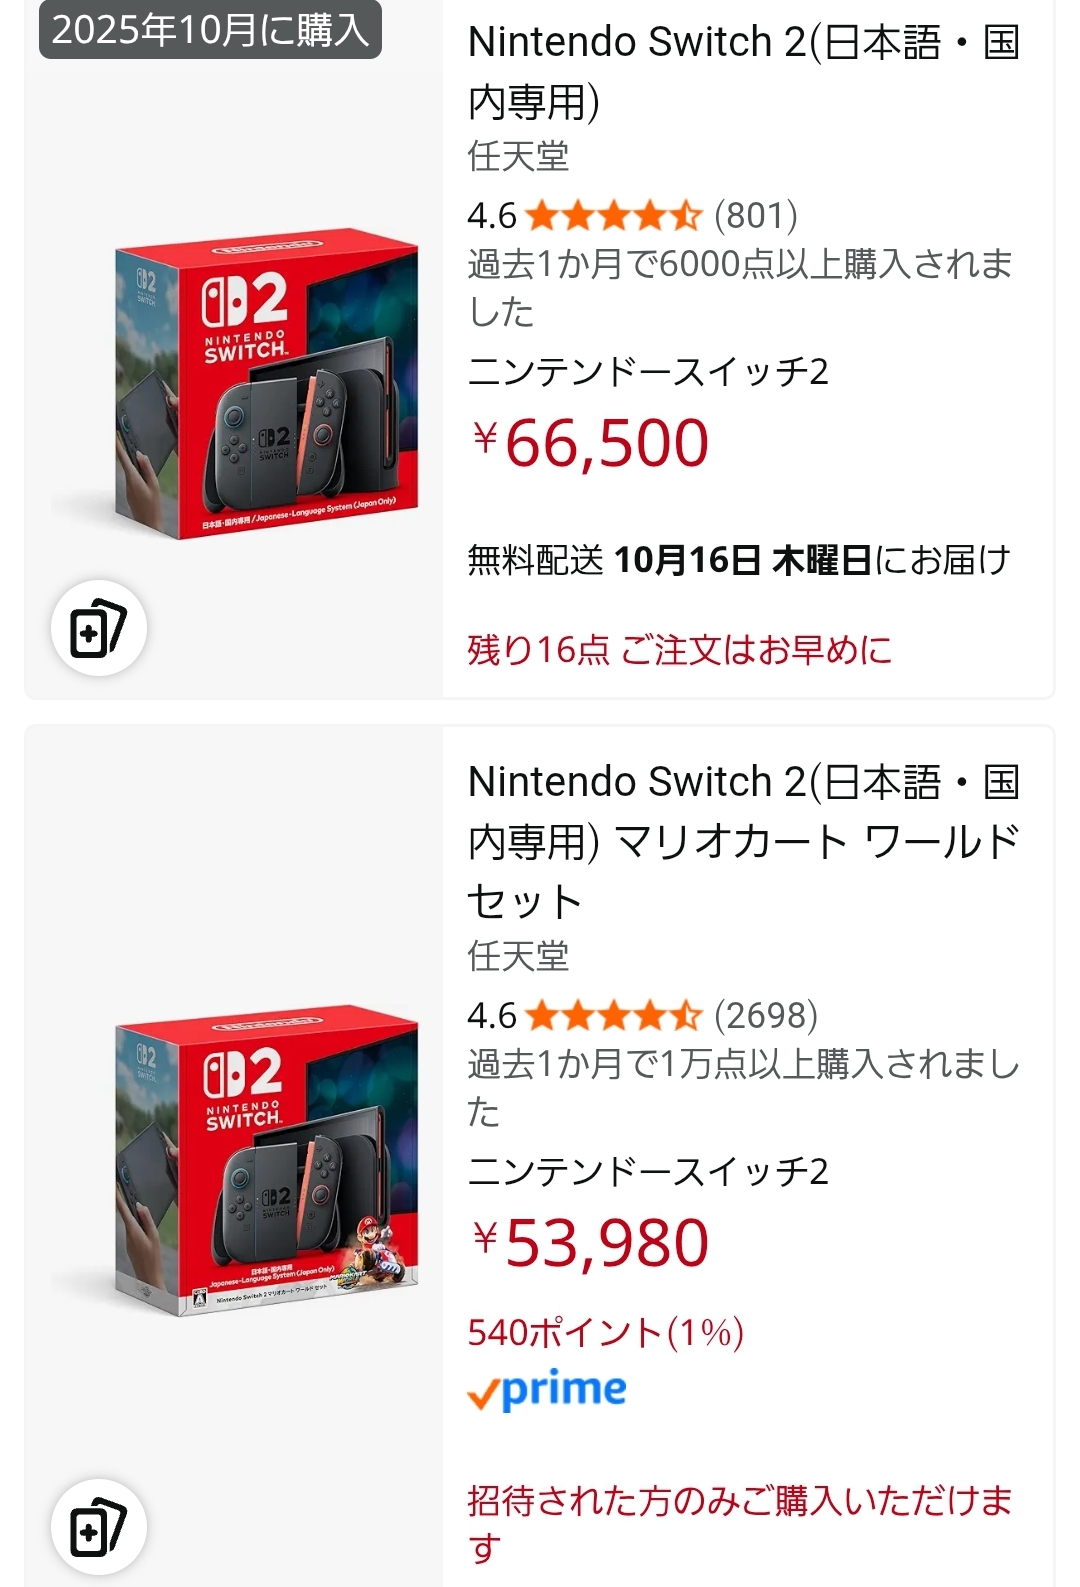
Task: Tap the 招待された方のみご購入いただけます notice
Action: [x=740, y=1522]
